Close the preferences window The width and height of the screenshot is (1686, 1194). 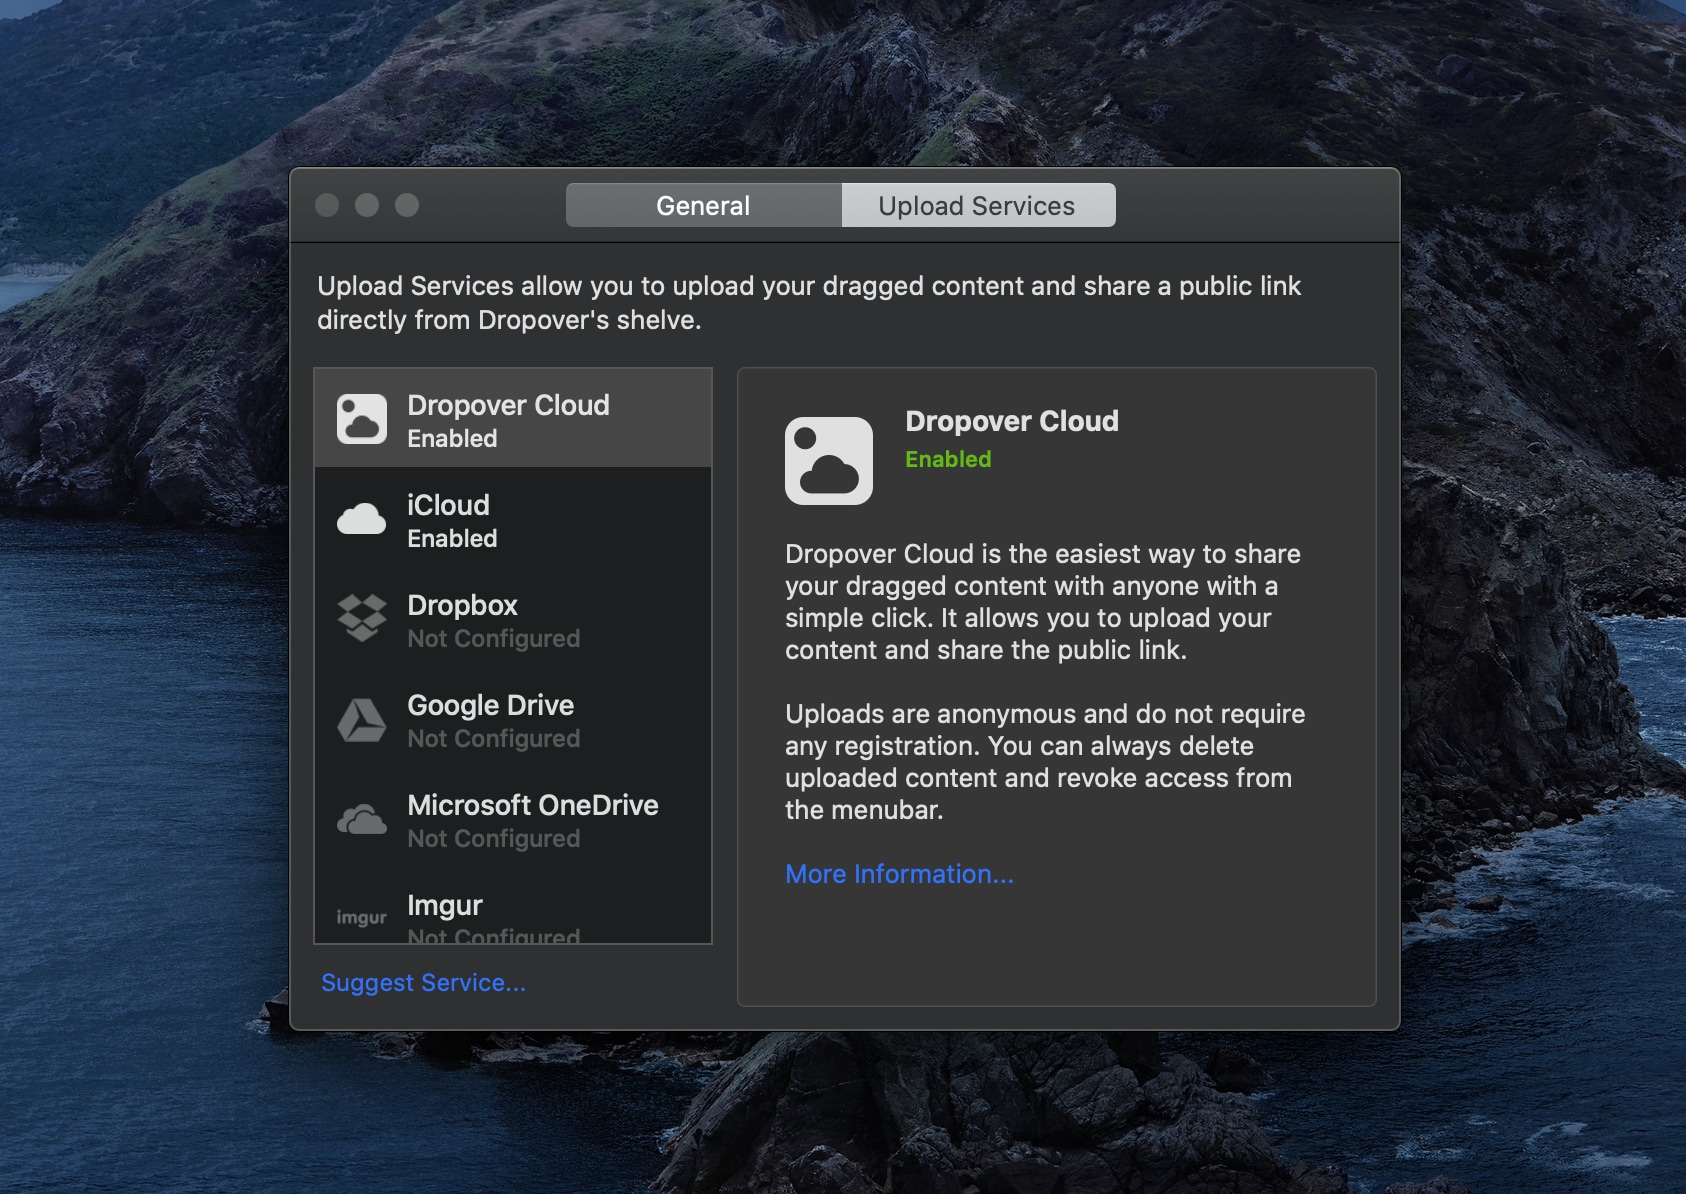[x=327, y=205]
